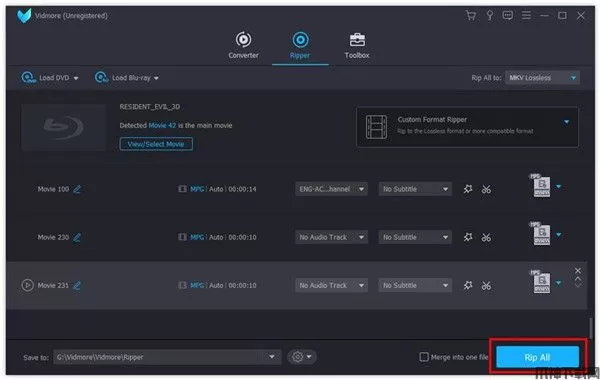Open the shopping cart icon
600x380 pixels.
[471, 16]
